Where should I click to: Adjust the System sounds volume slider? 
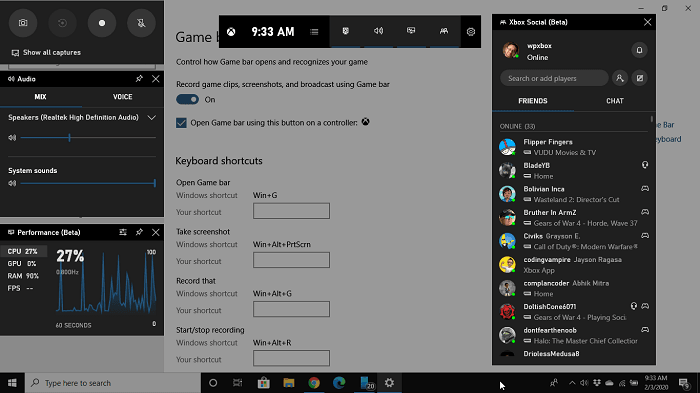pos(88,183)
